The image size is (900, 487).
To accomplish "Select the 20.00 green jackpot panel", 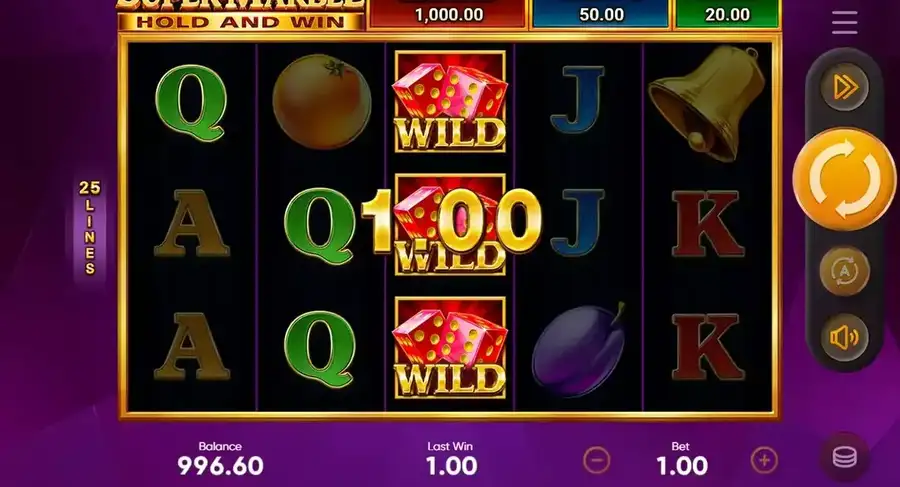I will click(727, 14).
